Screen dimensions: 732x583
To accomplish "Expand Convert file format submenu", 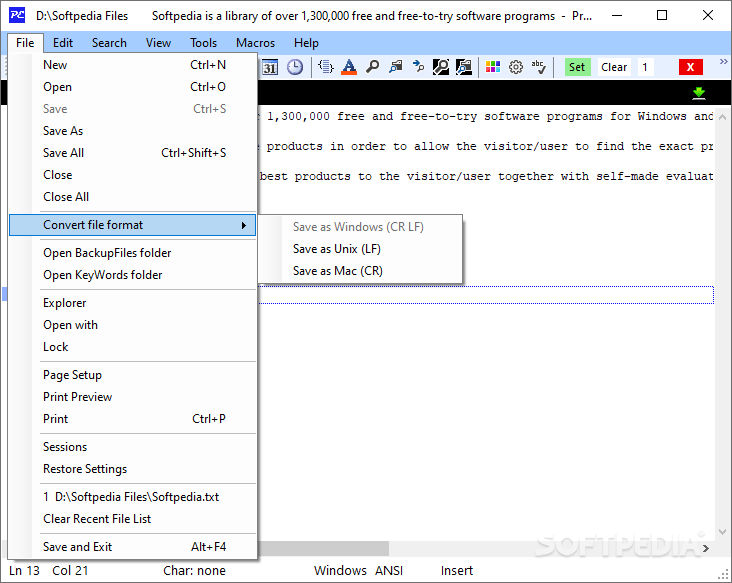I will [133, 225].
